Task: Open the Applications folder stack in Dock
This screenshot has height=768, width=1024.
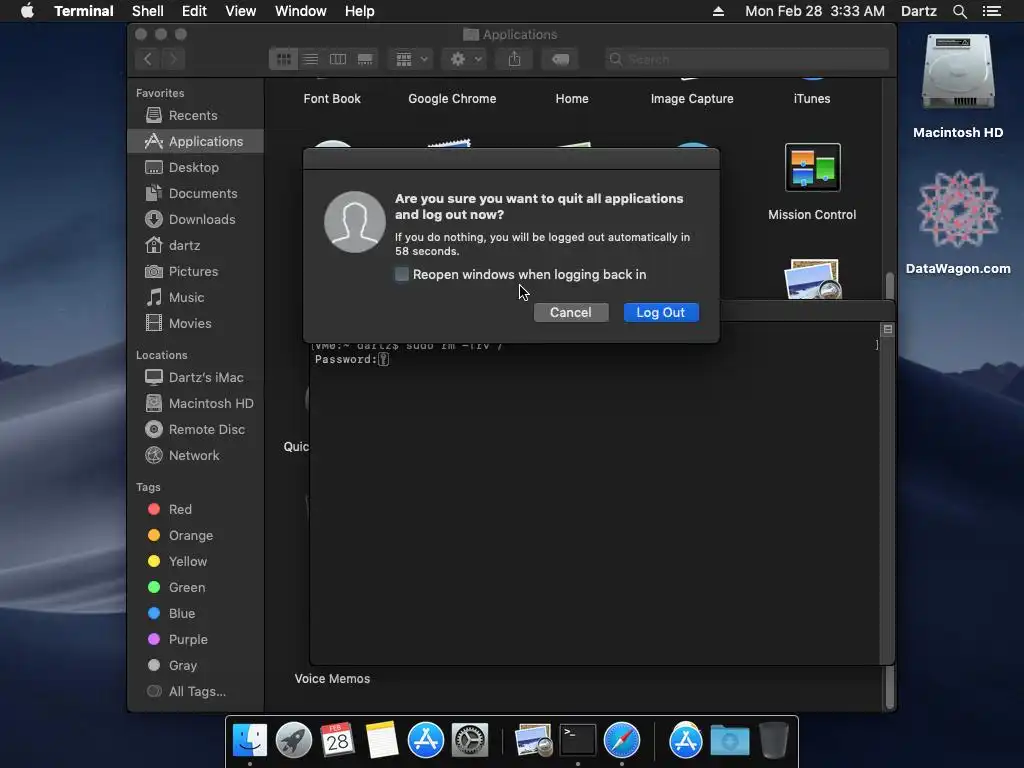Action: (x=685, y=741)
